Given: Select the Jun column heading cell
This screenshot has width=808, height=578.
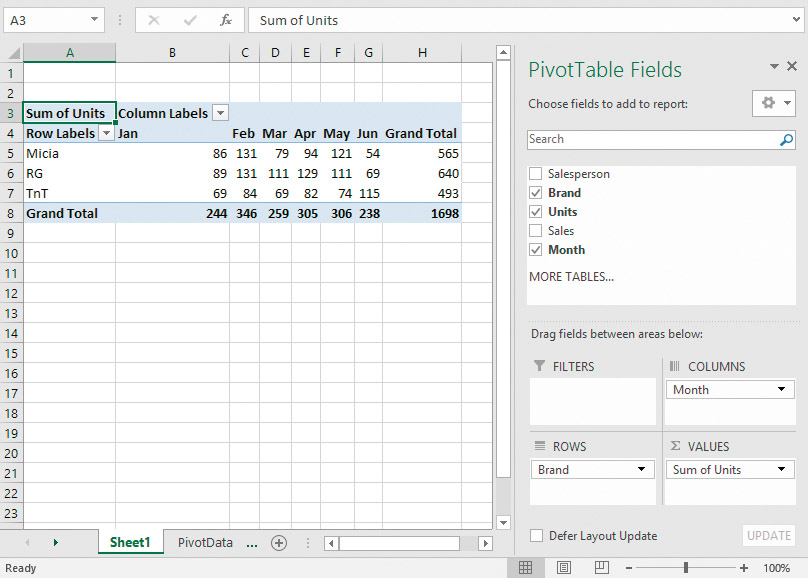Looking at the screenshot, I should tap(368, 133).
